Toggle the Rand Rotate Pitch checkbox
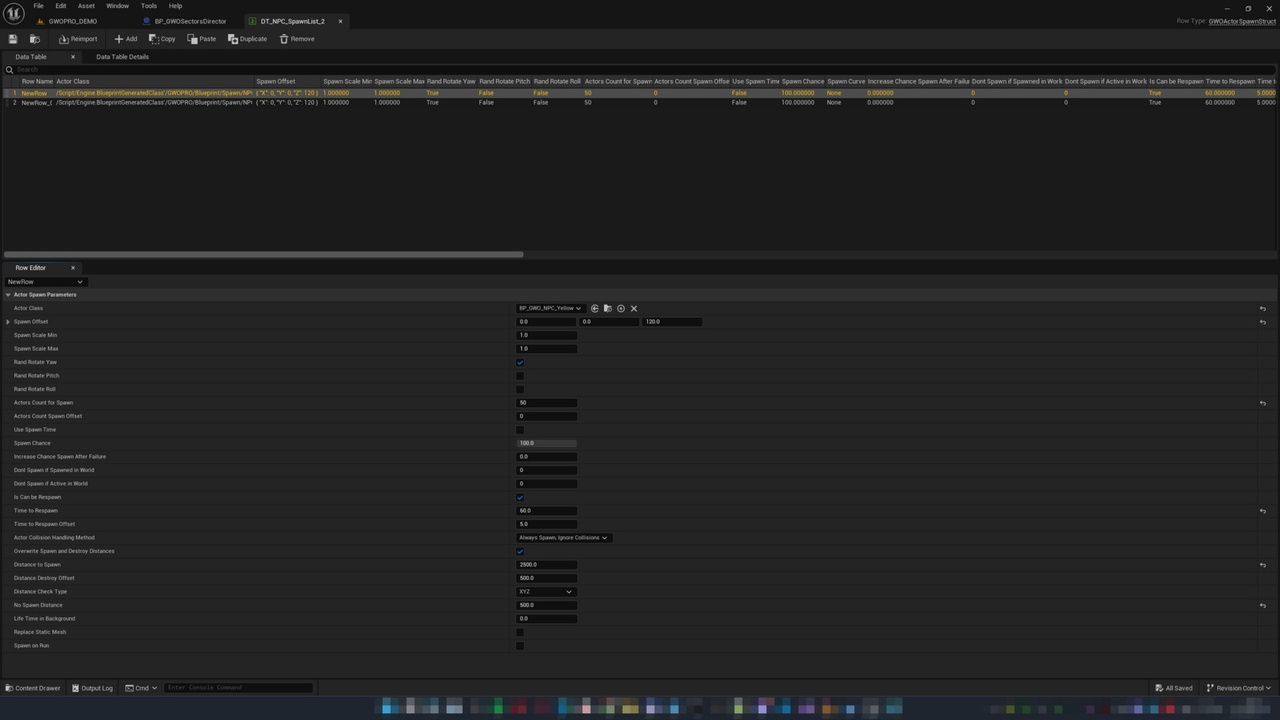The height and width of the screenshot is (720, 1280). [x=520, y=376]
